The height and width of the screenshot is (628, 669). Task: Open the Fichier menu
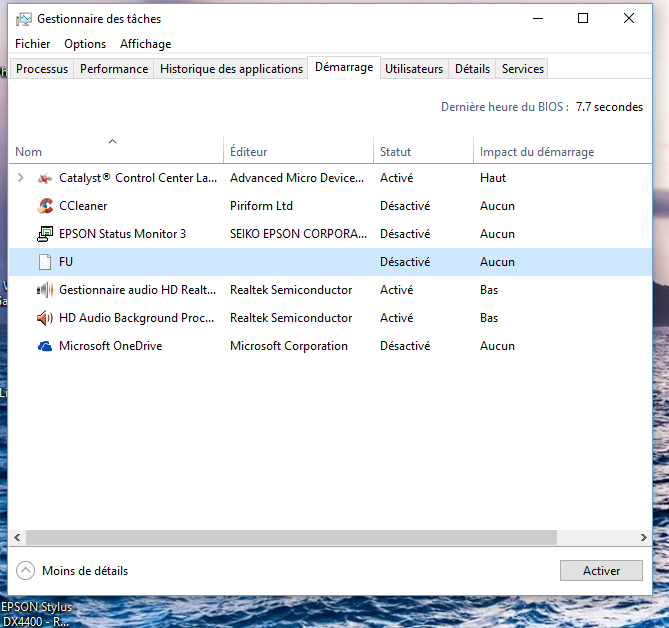(33, 44)
